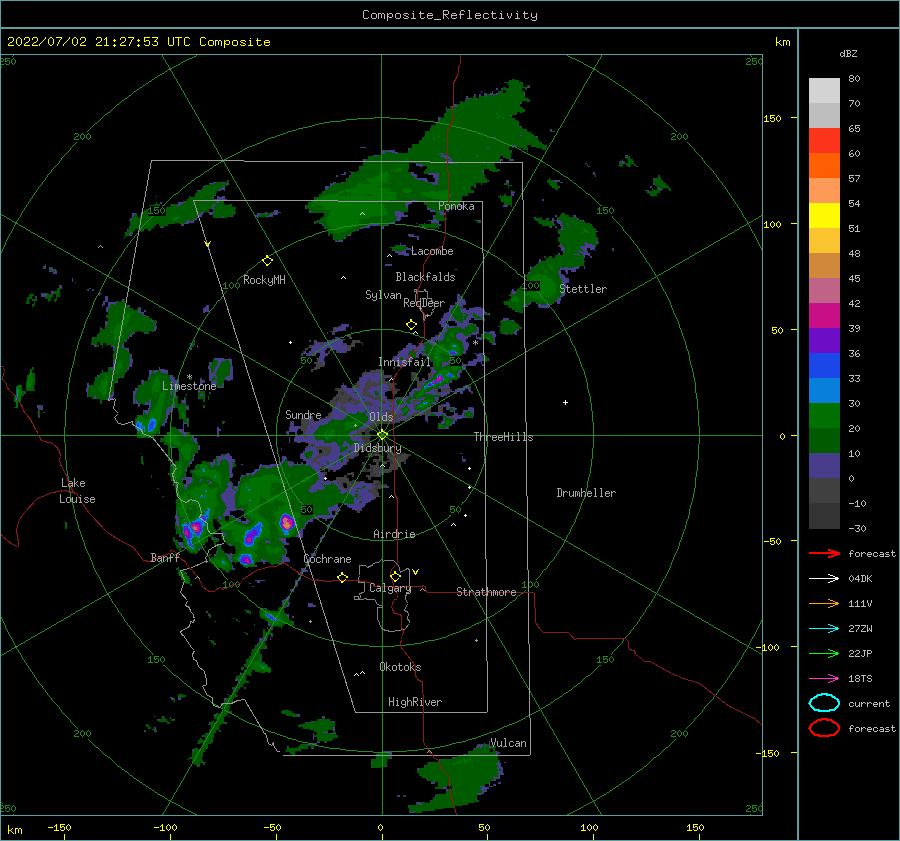Click the HighRiver city label
The image size is (900, 841).
pyautogui.click(x=415, y=702)
